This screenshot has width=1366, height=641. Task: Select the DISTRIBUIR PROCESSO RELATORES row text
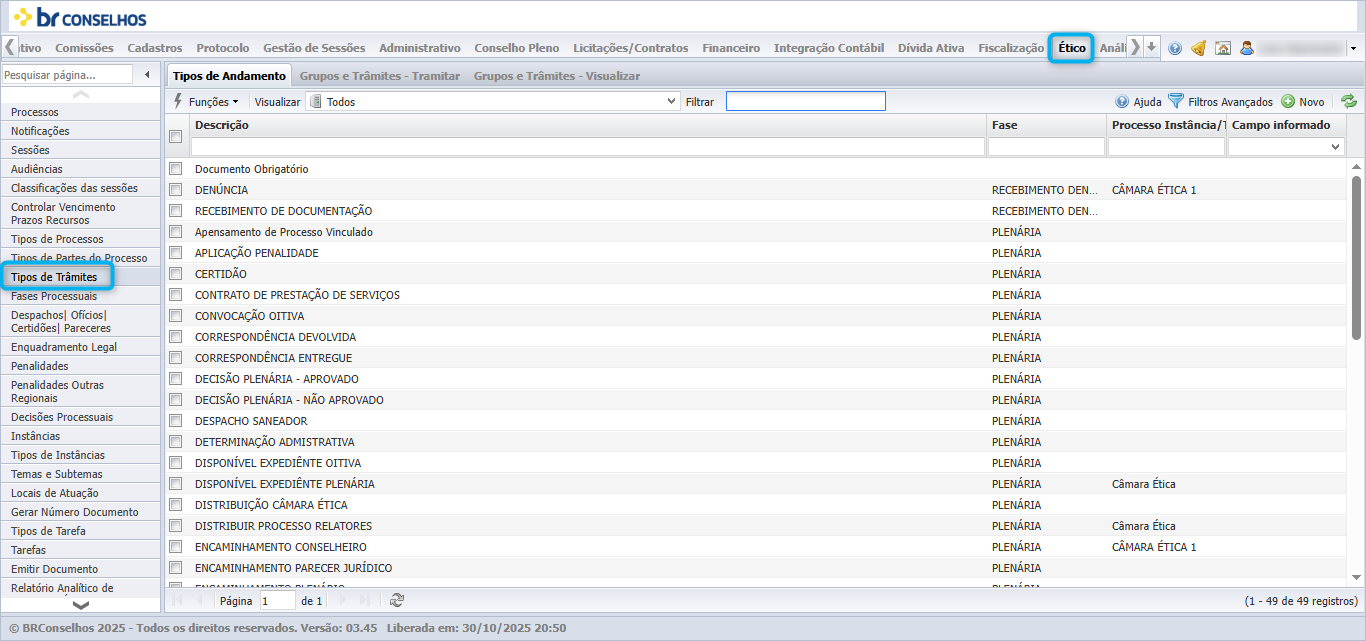click(284, 526)
